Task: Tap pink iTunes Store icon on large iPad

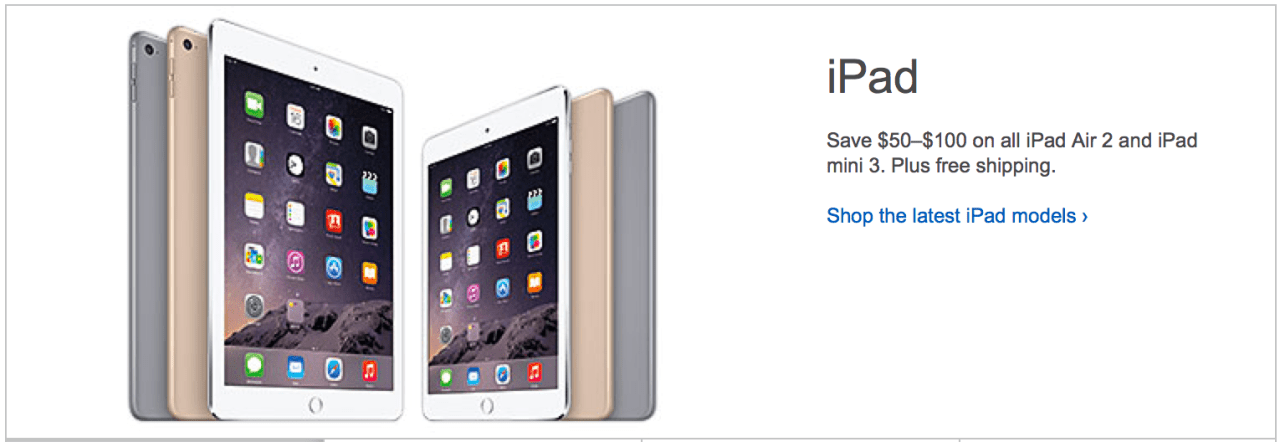Action: pos(295,263)
